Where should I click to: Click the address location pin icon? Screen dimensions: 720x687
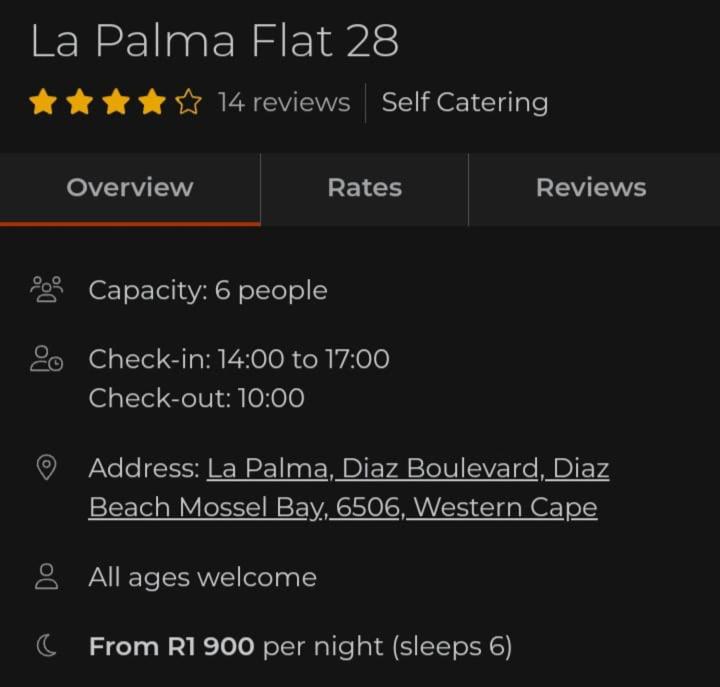click(x=46, y=468)
